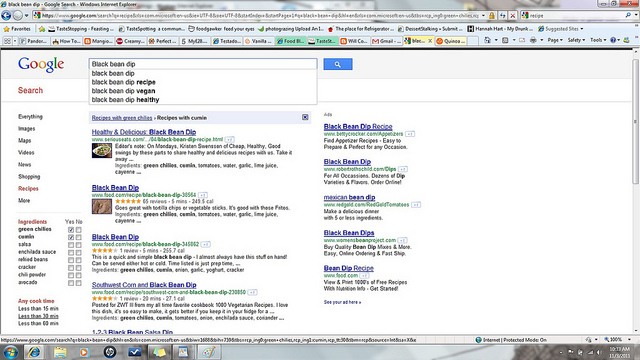This screenshot has height=360, width=640.
Task: Open the Tools menu dropdown
Action: 598,40
